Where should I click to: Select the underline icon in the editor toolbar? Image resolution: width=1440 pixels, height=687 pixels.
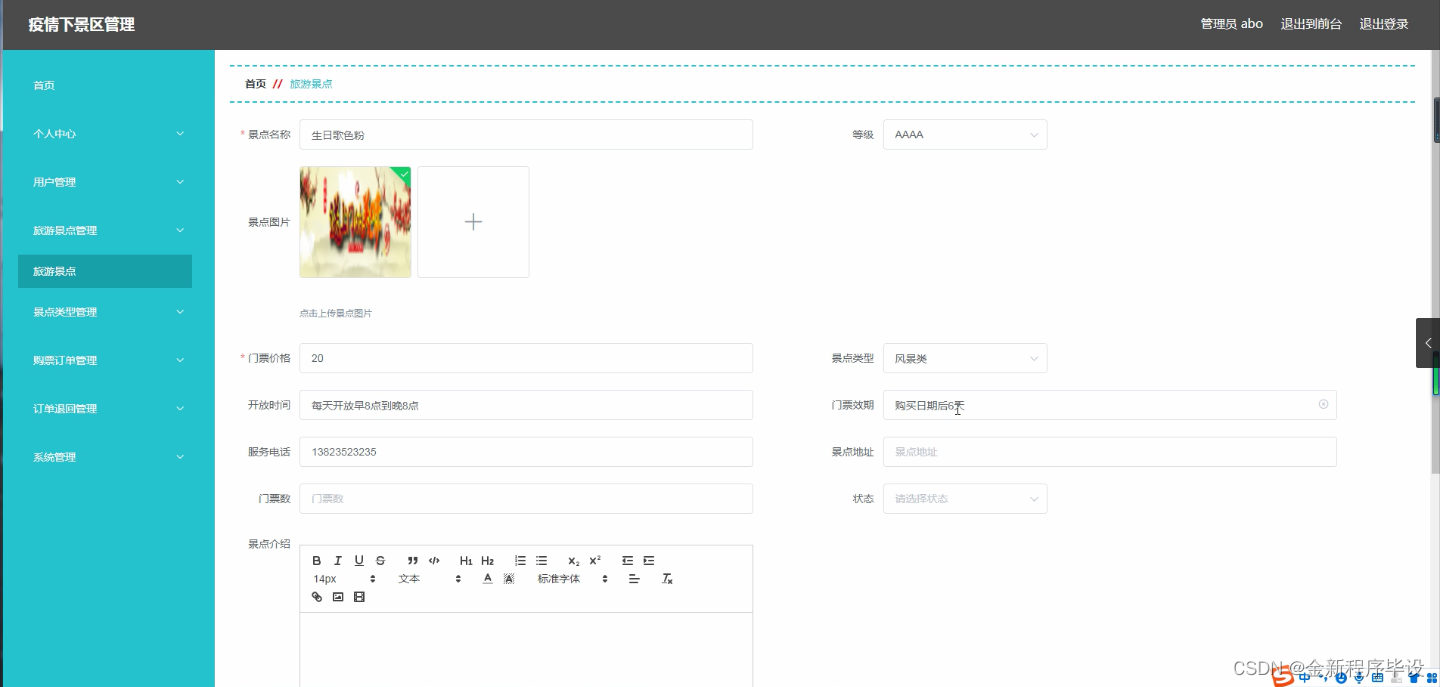coord(359,560)
